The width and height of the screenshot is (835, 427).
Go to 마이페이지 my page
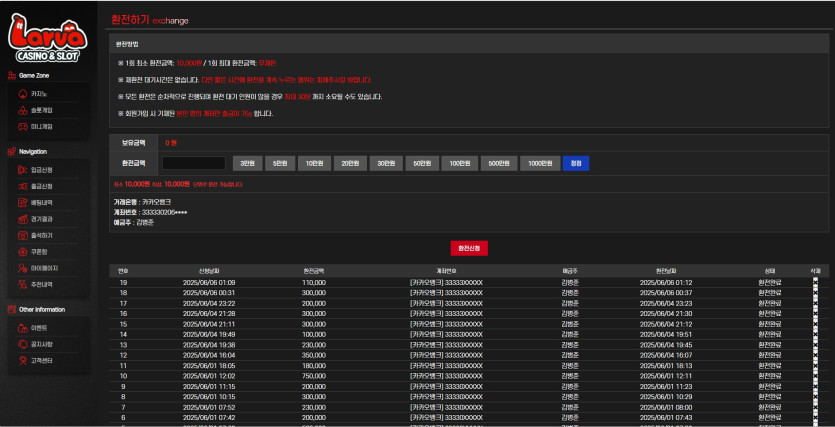pos(44,268)
